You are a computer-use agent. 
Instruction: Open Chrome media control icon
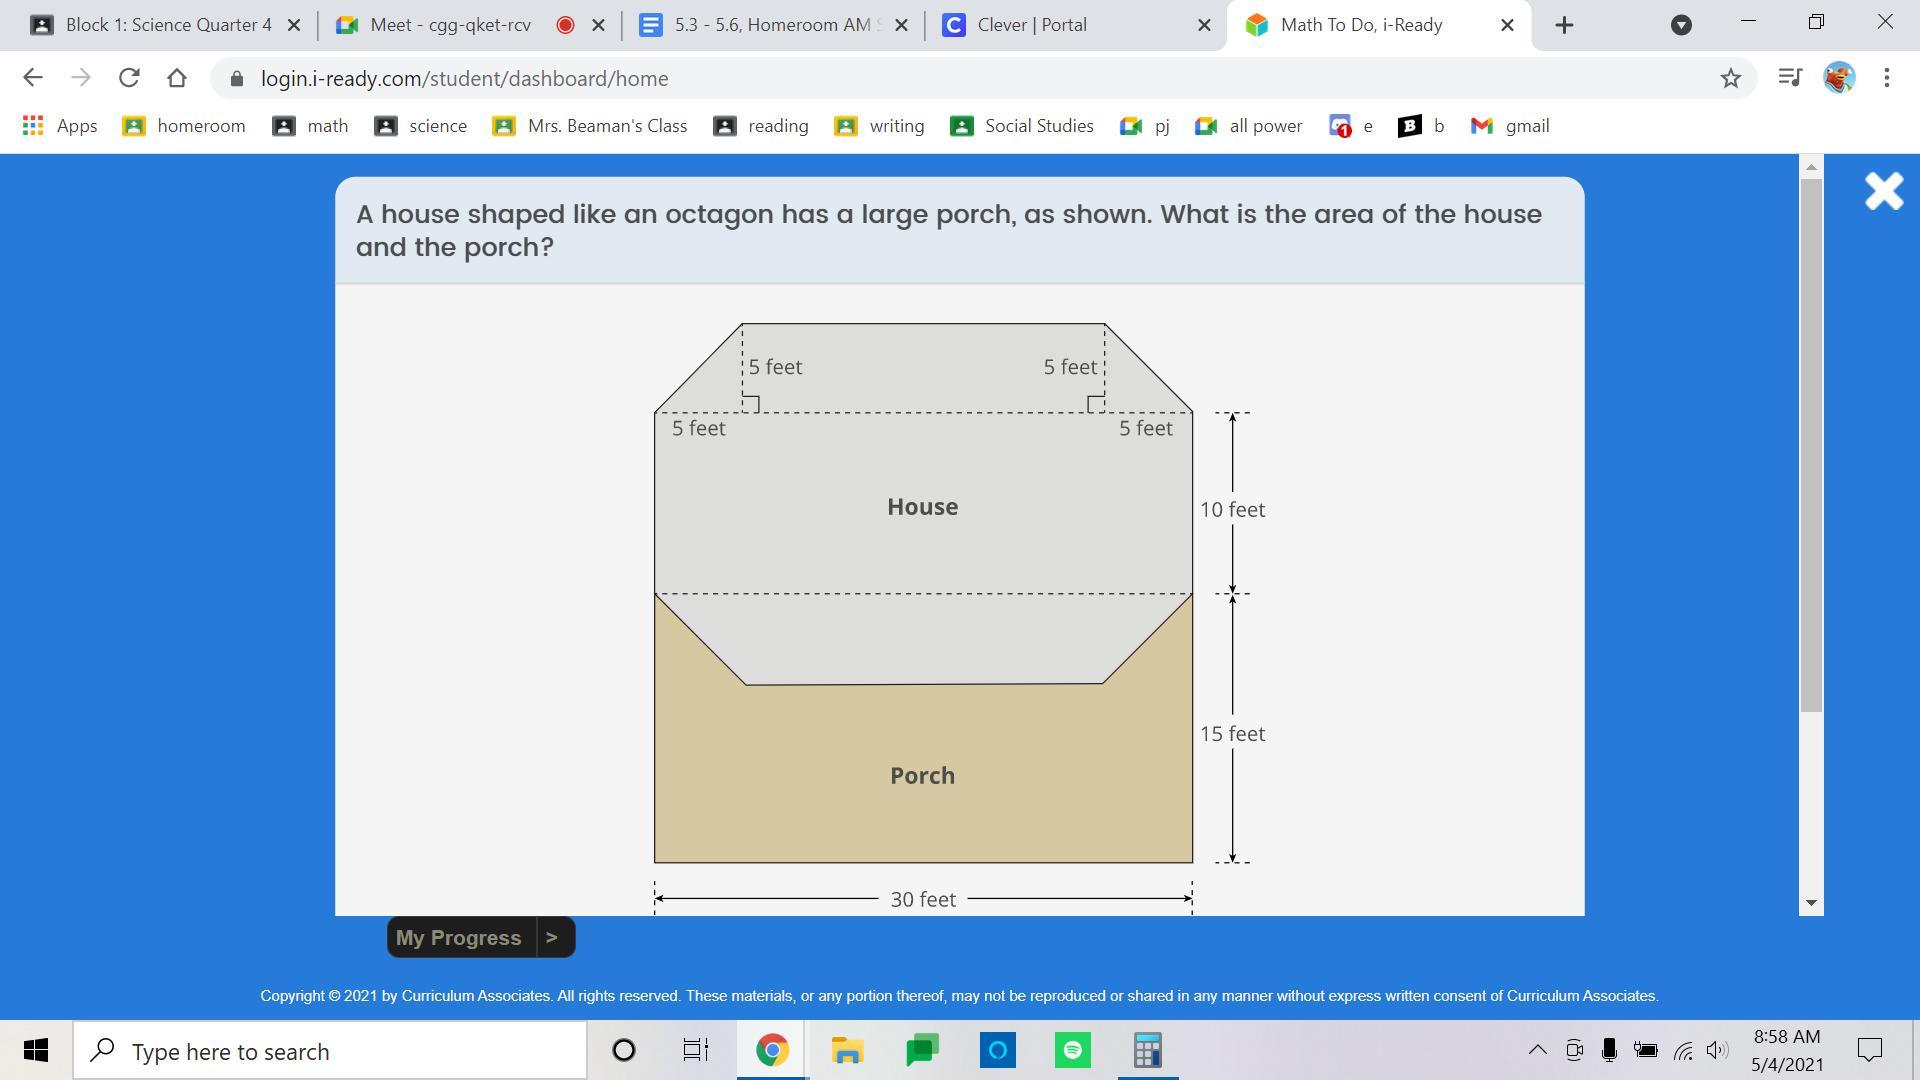[x=1789, y=78]
